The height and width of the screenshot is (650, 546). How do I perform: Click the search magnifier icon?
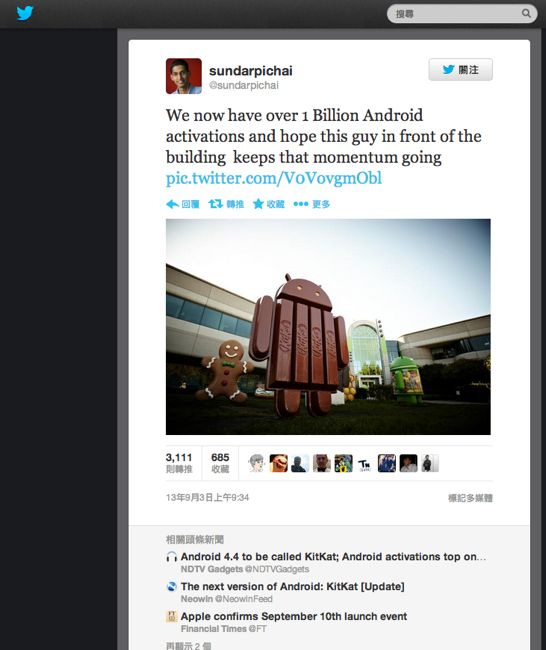pyautogui.click(x=526, y=13)
